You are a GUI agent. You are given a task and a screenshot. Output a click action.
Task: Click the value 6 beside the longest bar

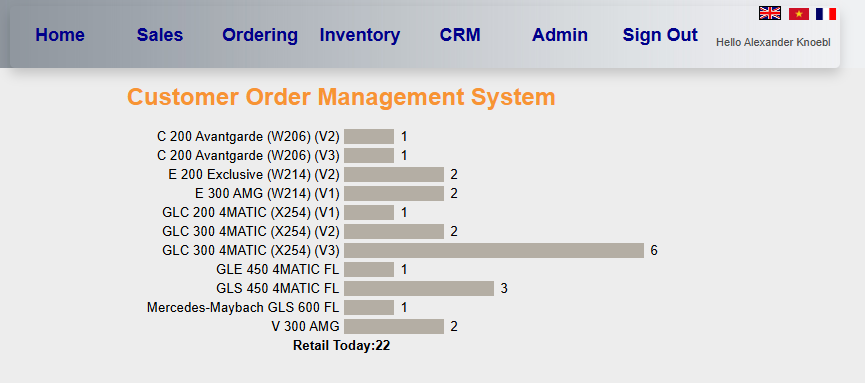(x=654, y=251)
